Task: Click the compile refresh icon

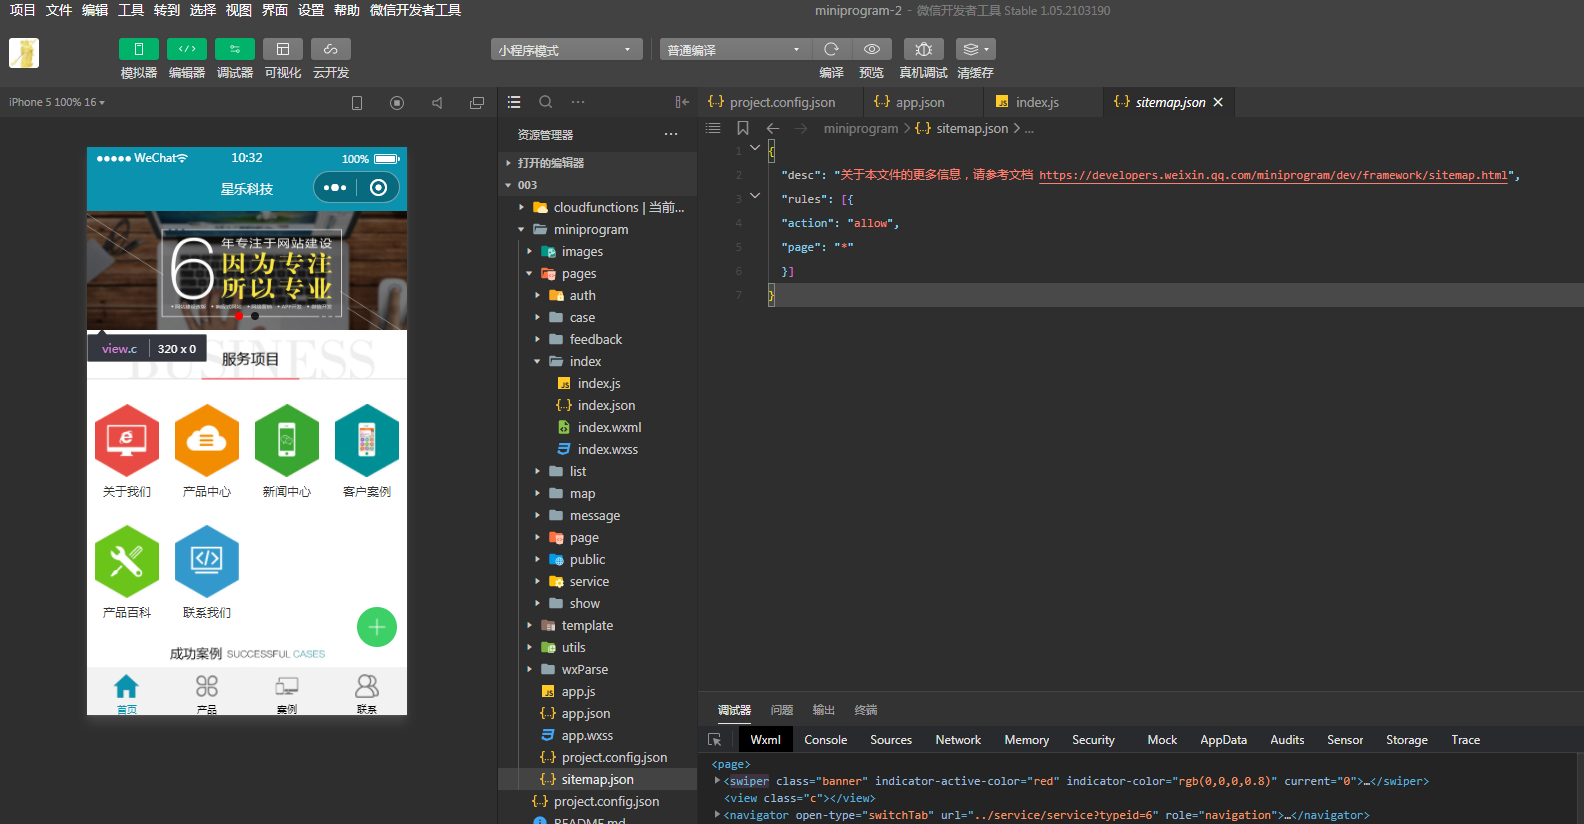Action: click(x=831, y=49)
